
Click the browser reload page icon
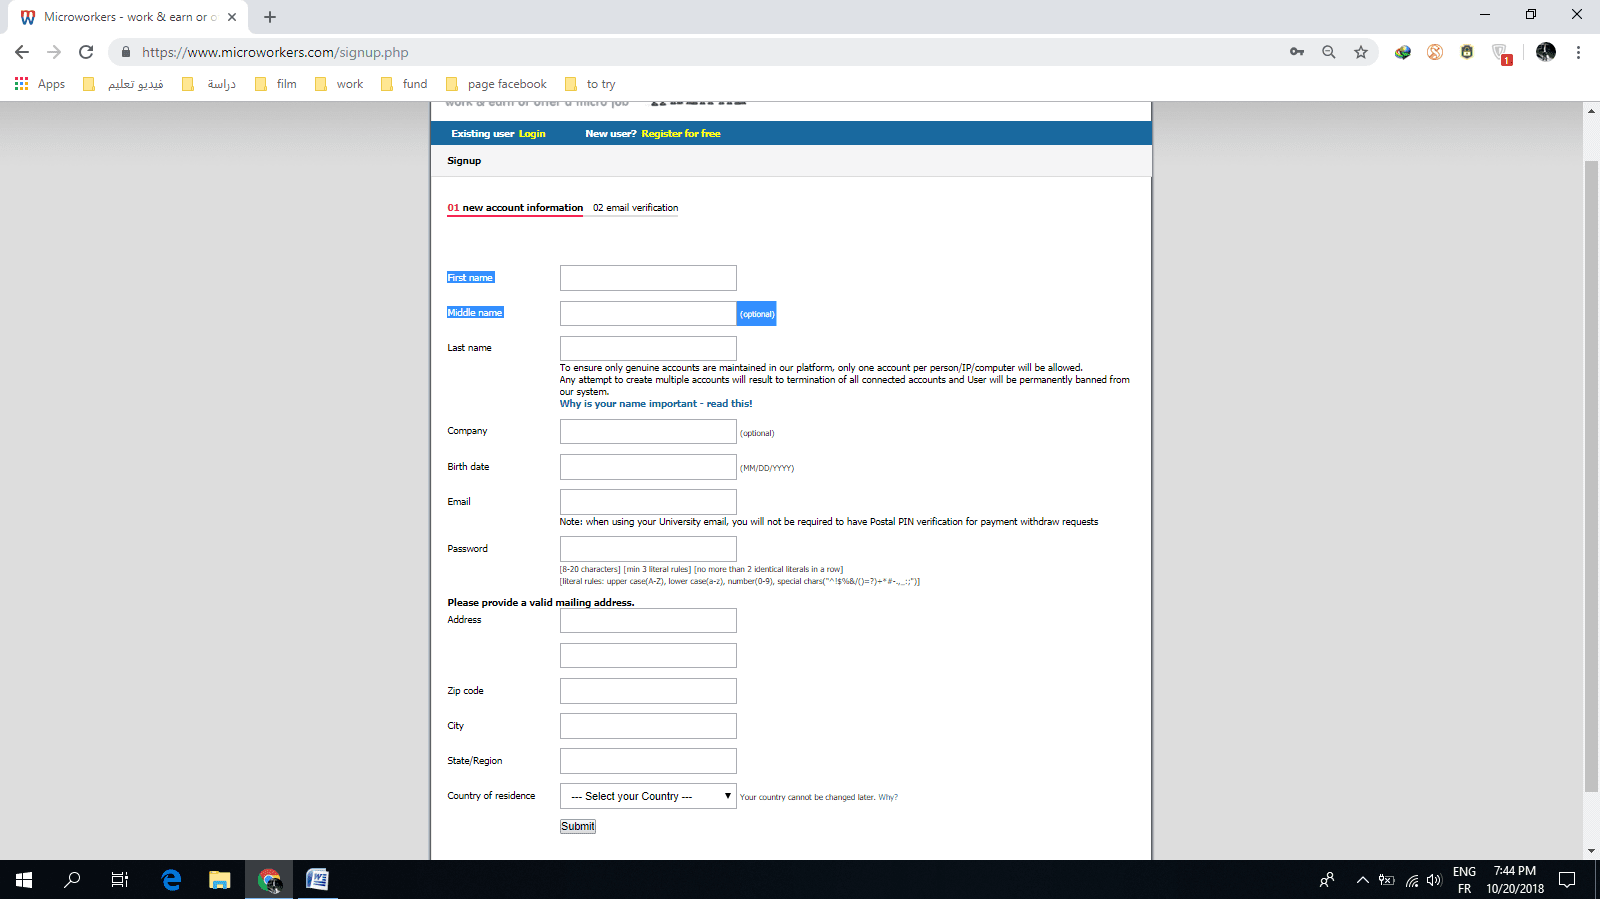pos(86,52)
